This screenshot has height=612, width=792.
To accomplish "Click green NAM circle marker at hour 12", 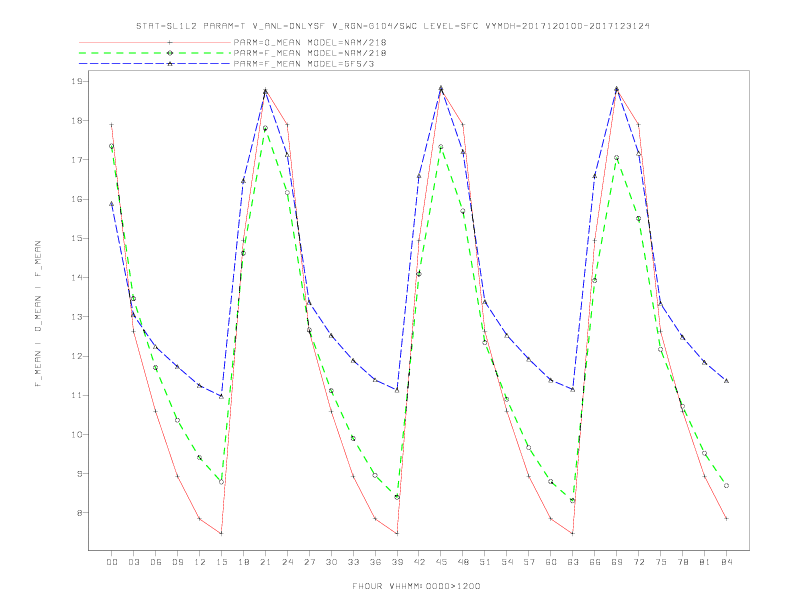I will tap(200, 458).
